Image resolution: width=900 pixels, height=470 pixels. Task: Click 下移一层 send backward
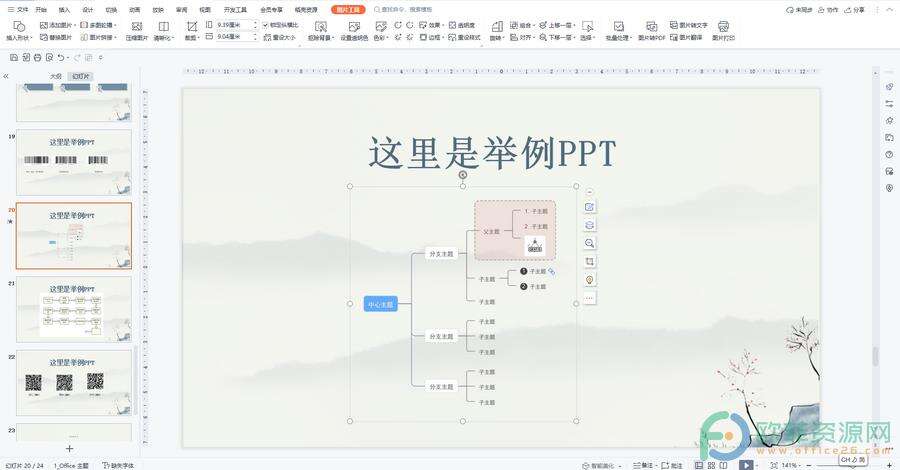coord(556,37)
